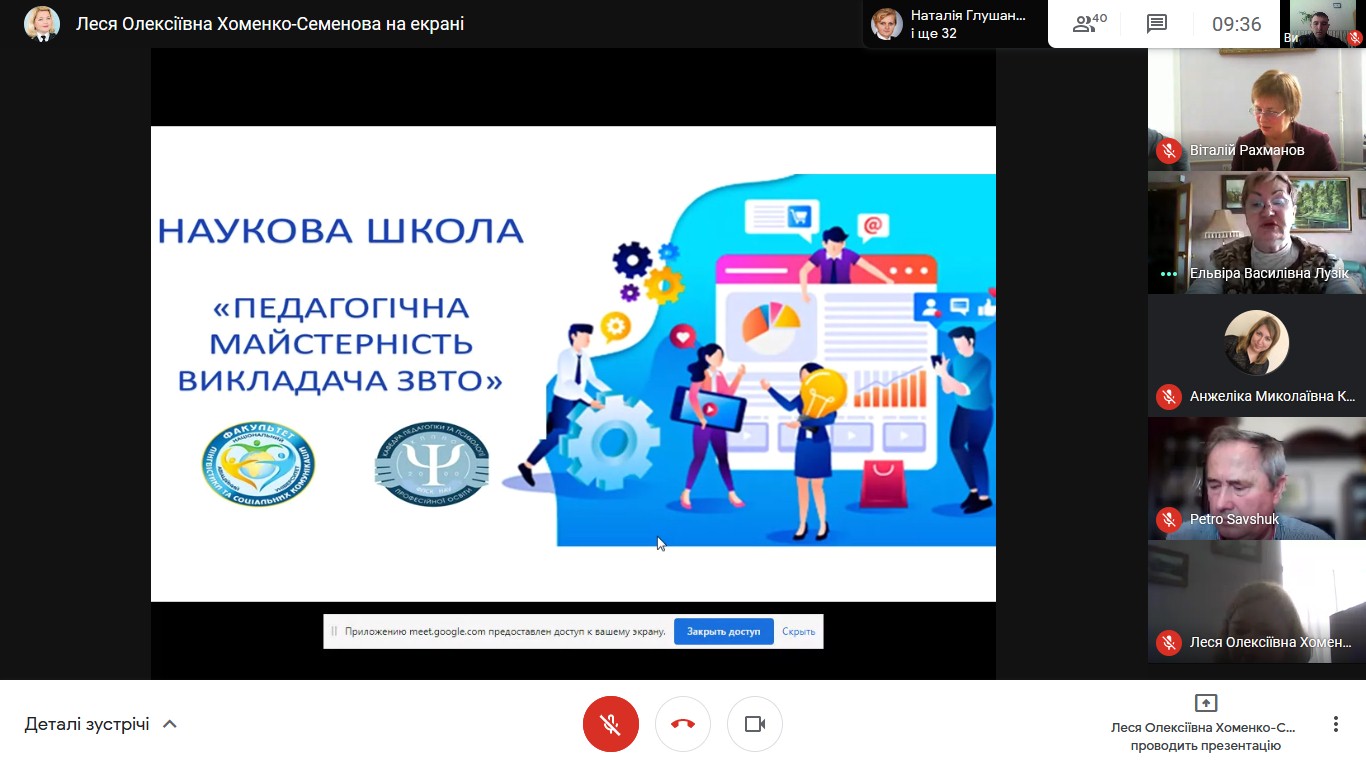Click presenter avatar in top left corner
Viewport: 1366px width, 768px height.
pyautogui.click(x=42, y=24)
